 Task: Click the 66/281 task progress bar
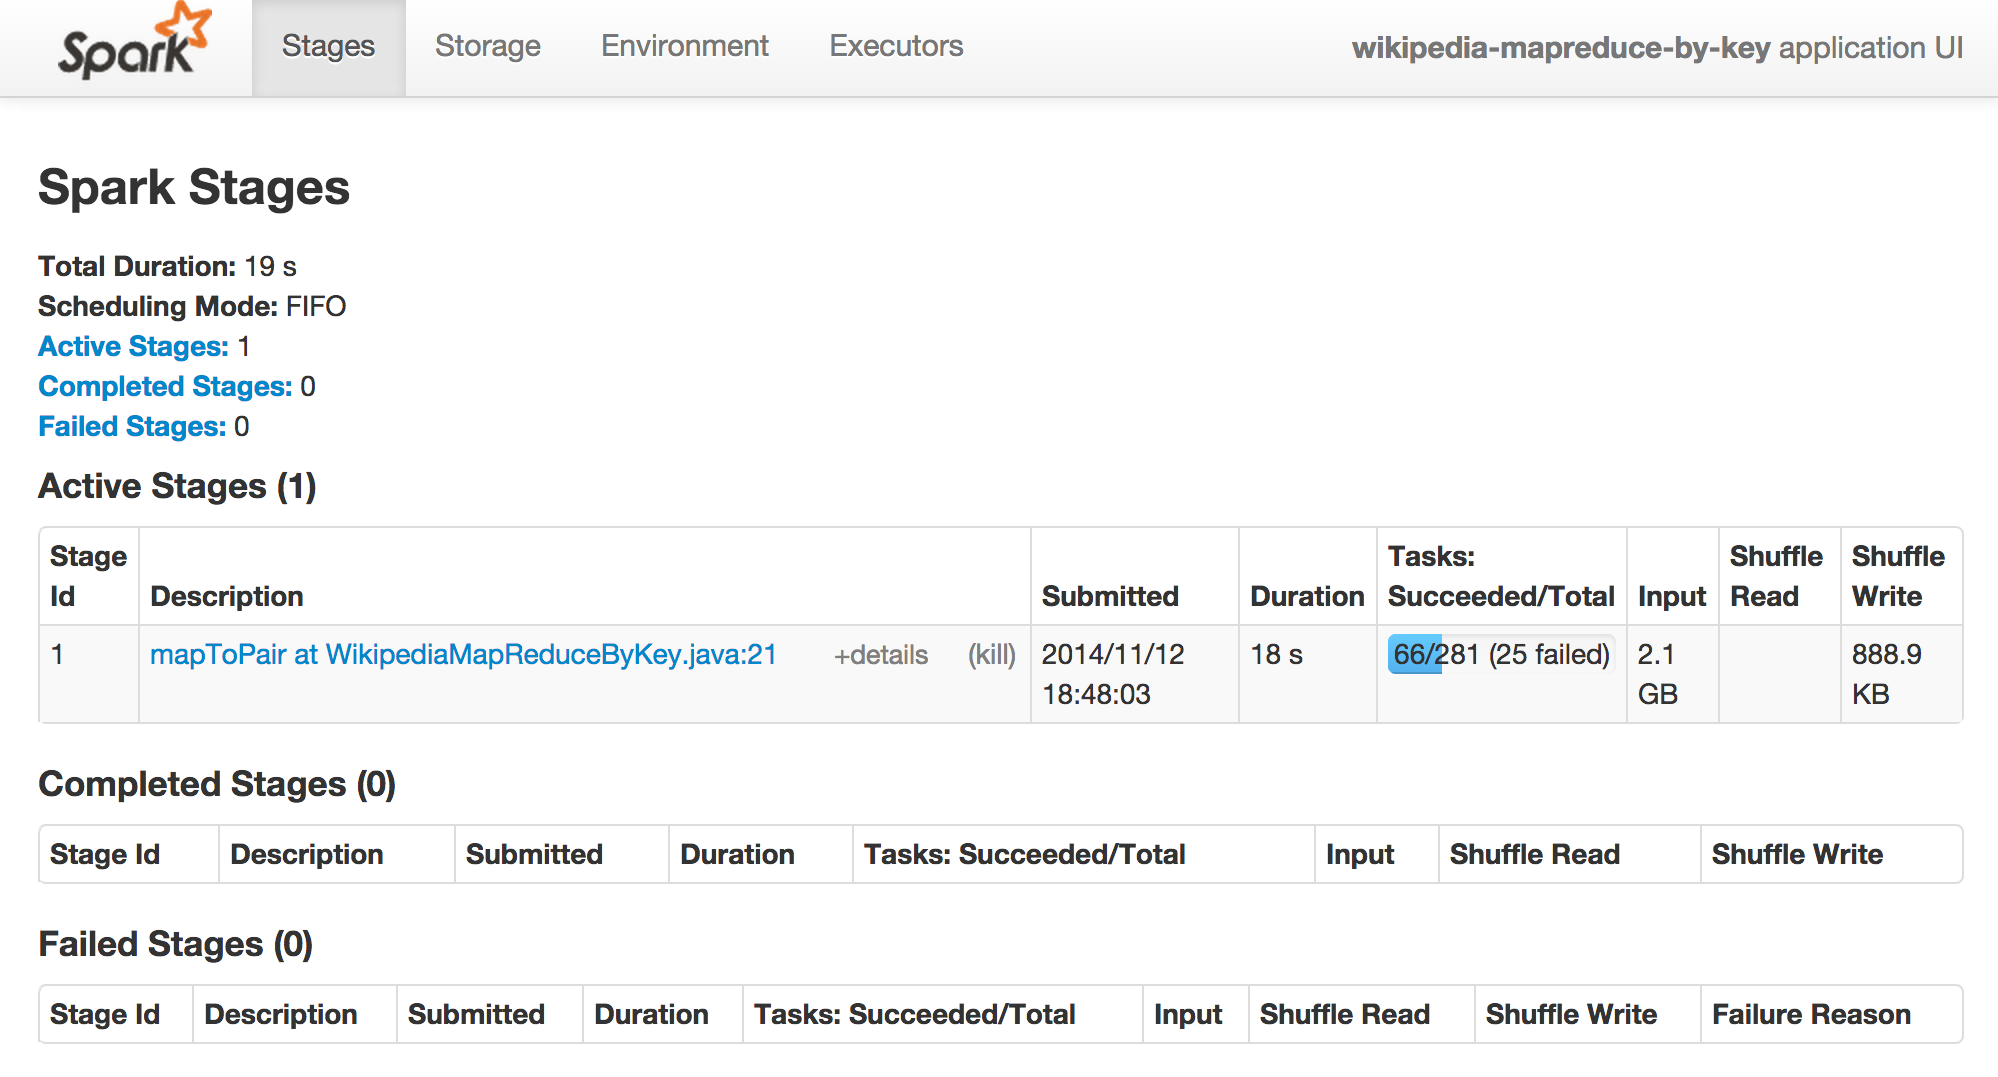coord(1500,654)
